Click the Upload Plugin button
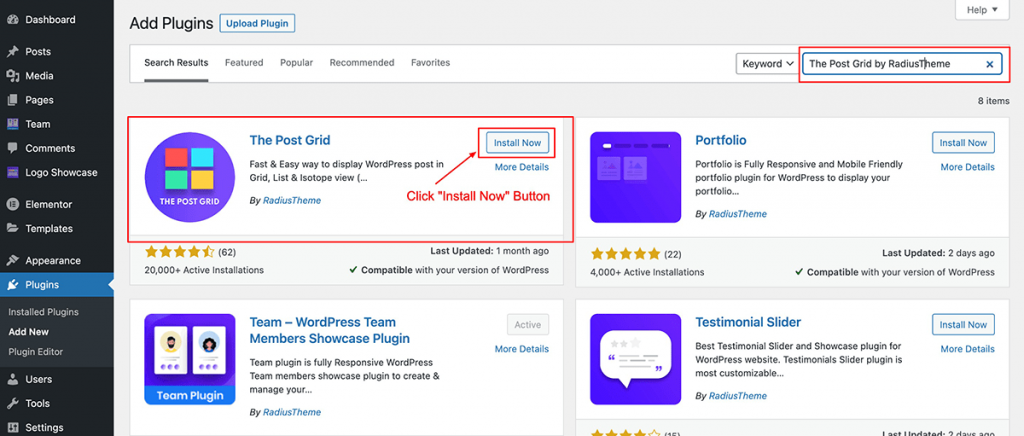The width and height of the screenshot is (1024, 436). (257, 23)
